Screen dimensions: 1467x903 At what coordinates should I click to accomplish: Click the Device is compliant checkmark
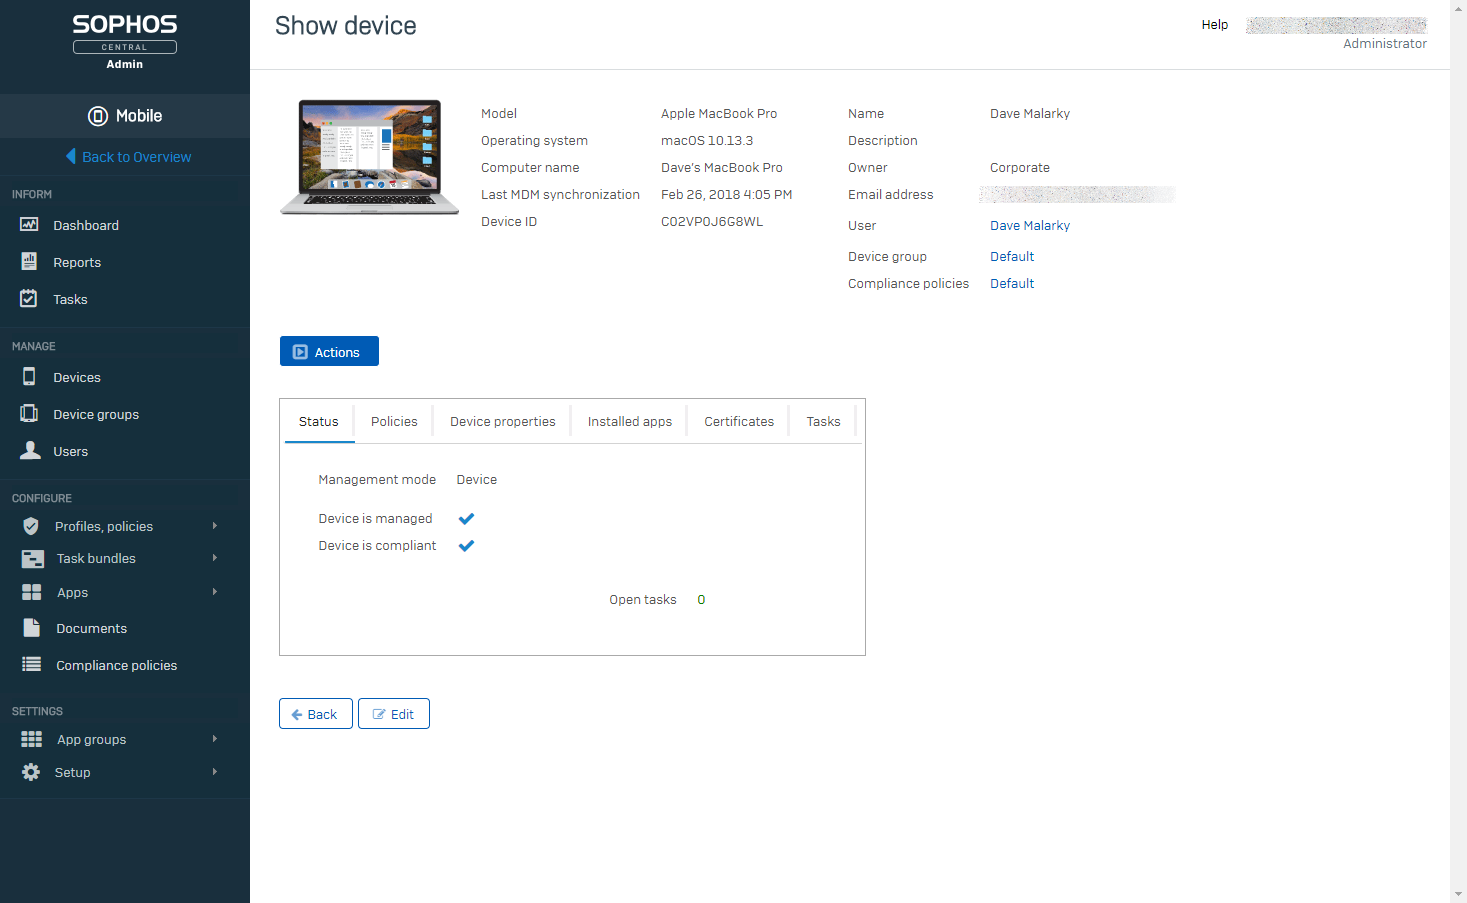[x=466, y=545]
